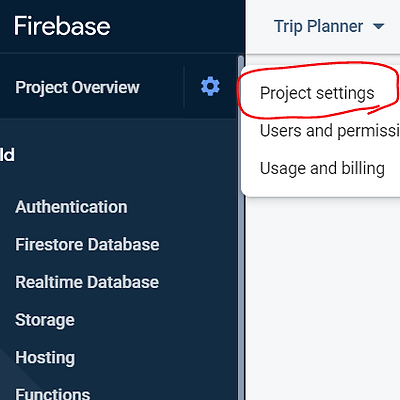Click the sidebar vertical scrollbar
This screenshot has width=400, height=400.
click(241, 228)
